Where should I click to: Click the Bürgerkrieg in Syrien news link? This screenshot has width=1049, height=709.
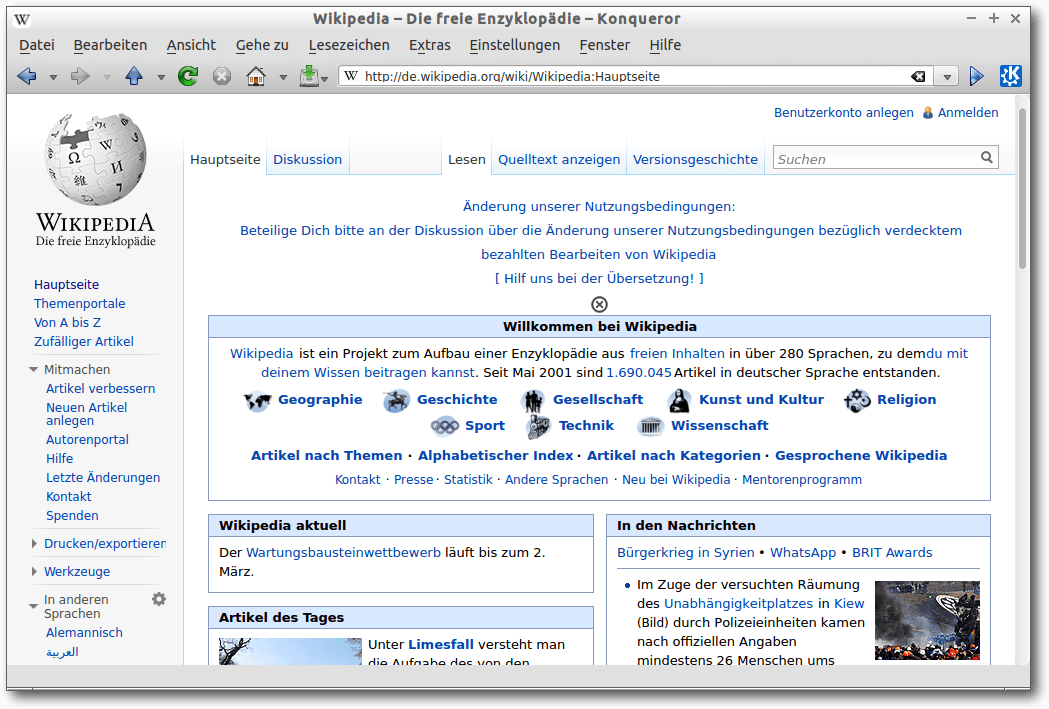tap(686, 552)
